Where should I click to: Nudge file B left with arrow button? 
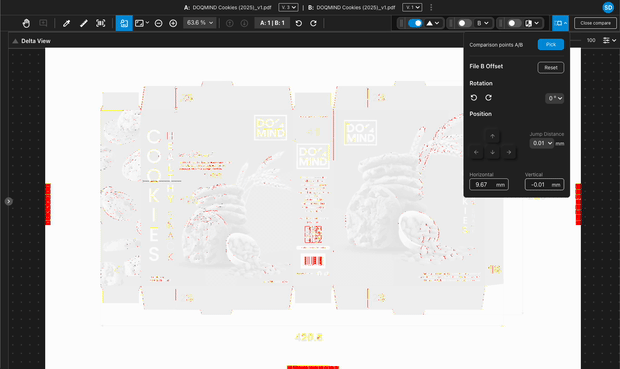click(x=476, y=152)
